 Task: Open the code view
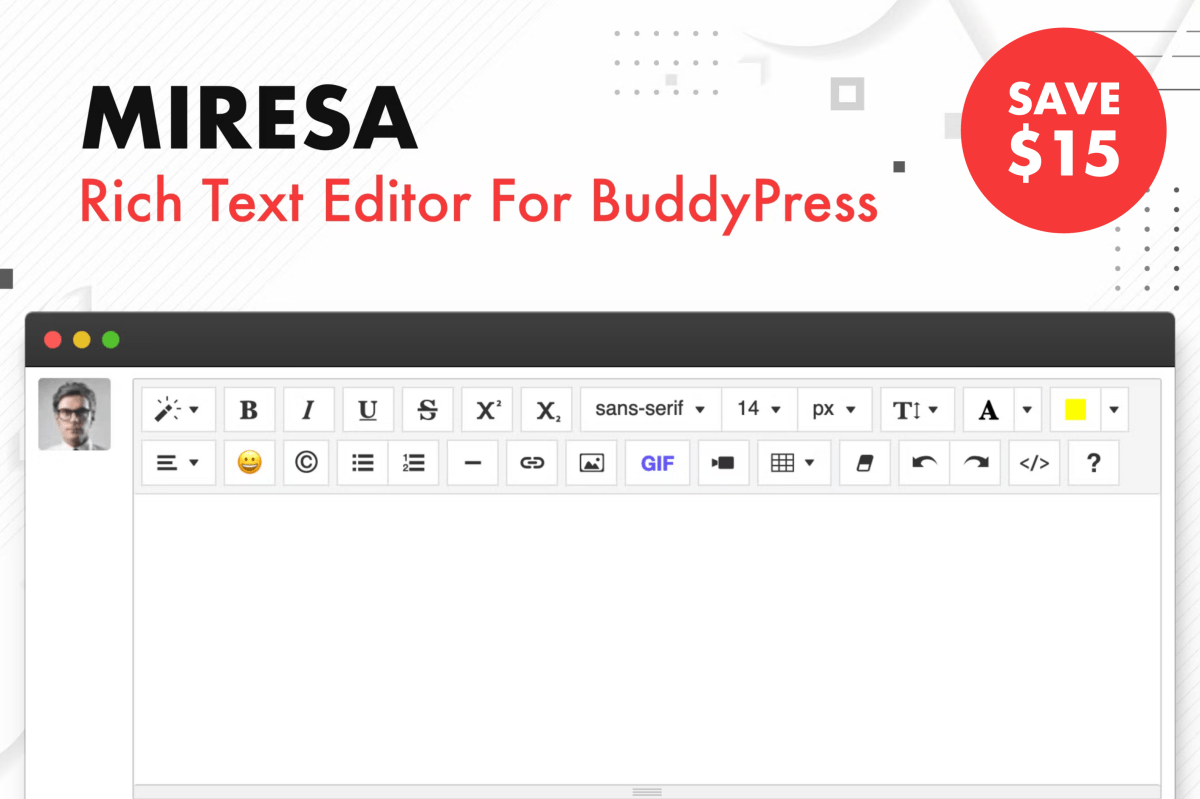[1033, 463]
